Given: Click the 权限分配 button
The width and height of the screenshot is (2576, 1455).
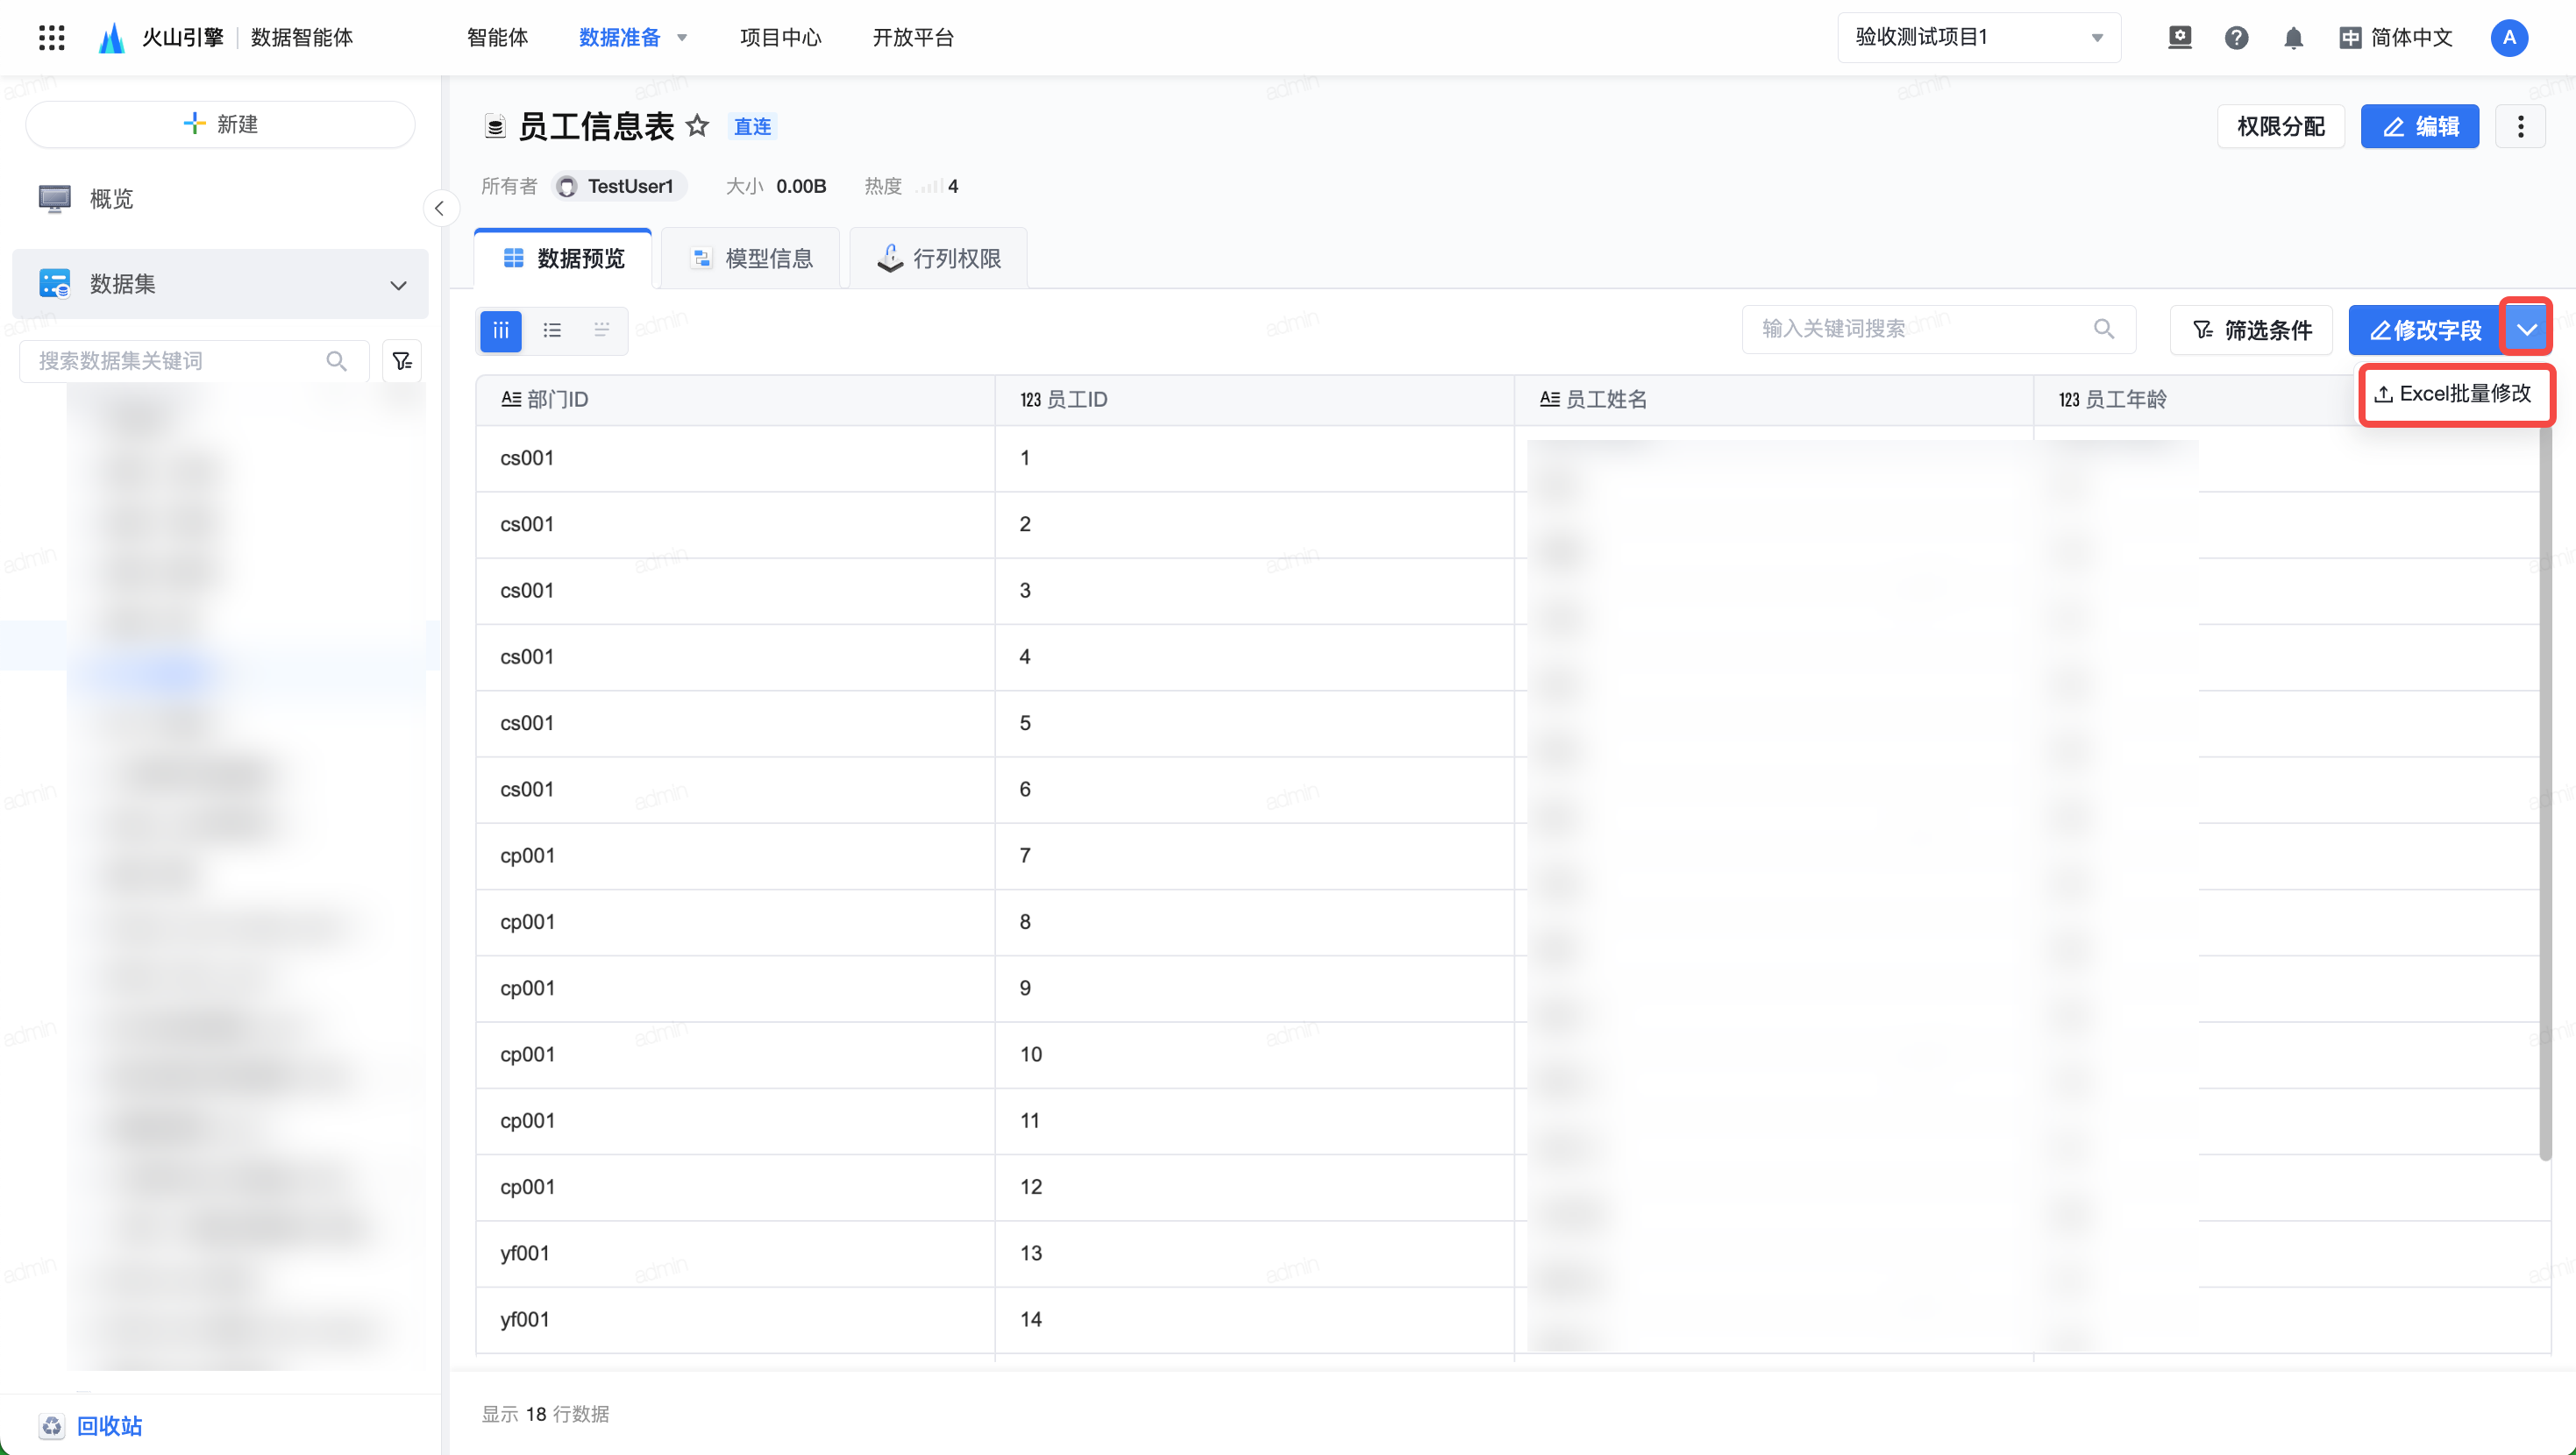Looking at the screenshot, I should pyautogui.click(x=2280, y=126).
